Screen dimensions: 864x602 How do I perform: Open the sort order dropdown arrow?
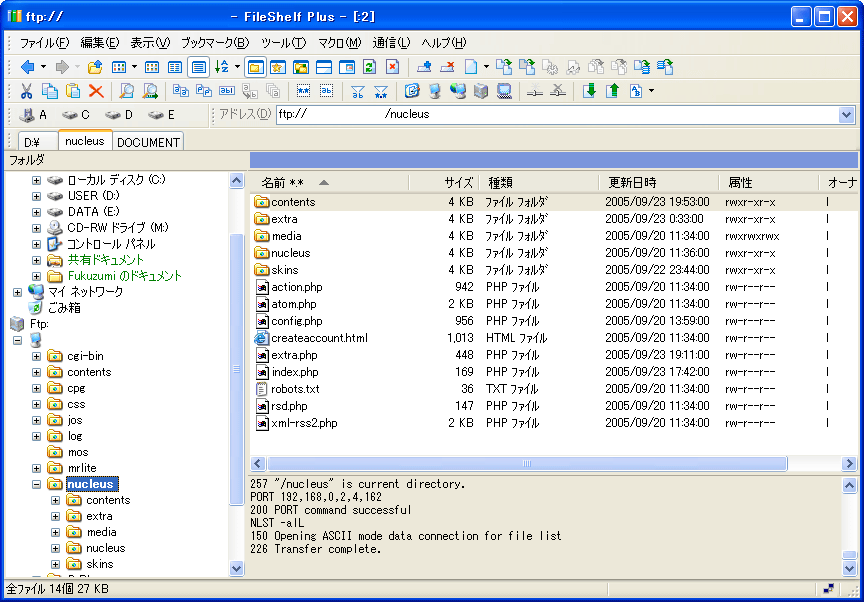(237, 67)
